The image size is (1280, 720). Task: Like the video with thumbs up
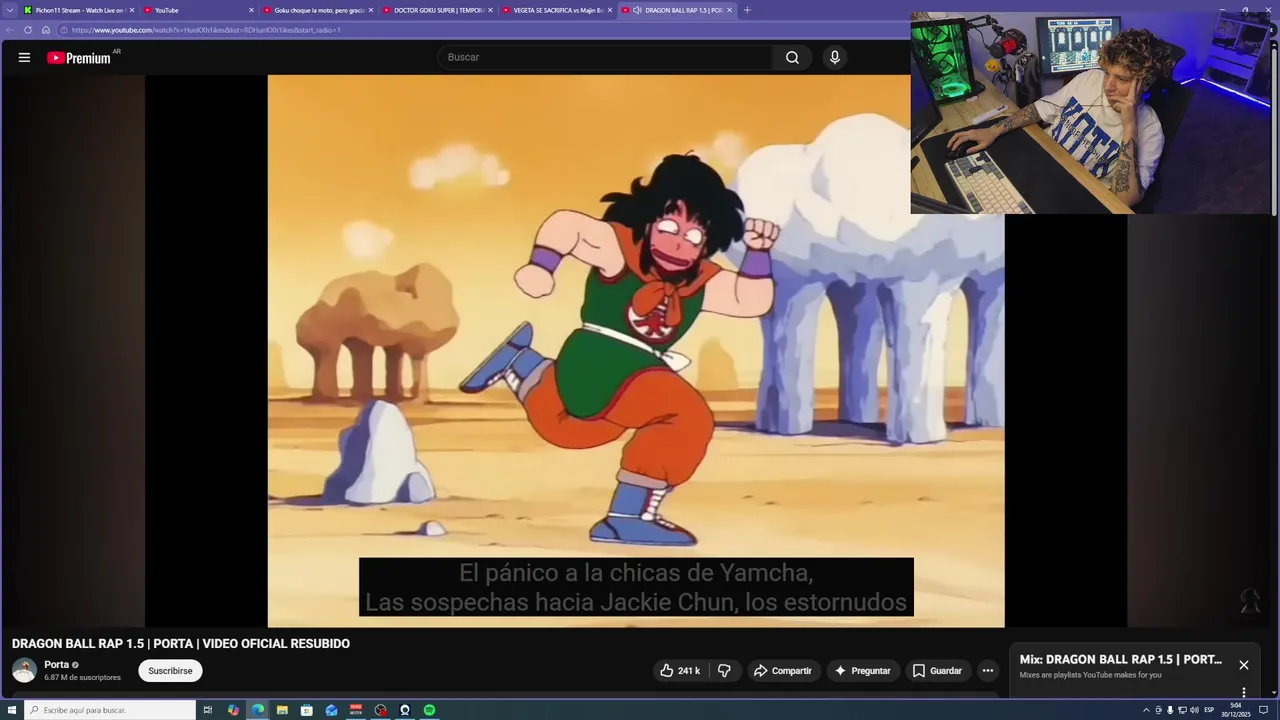(x=679, y=671)
